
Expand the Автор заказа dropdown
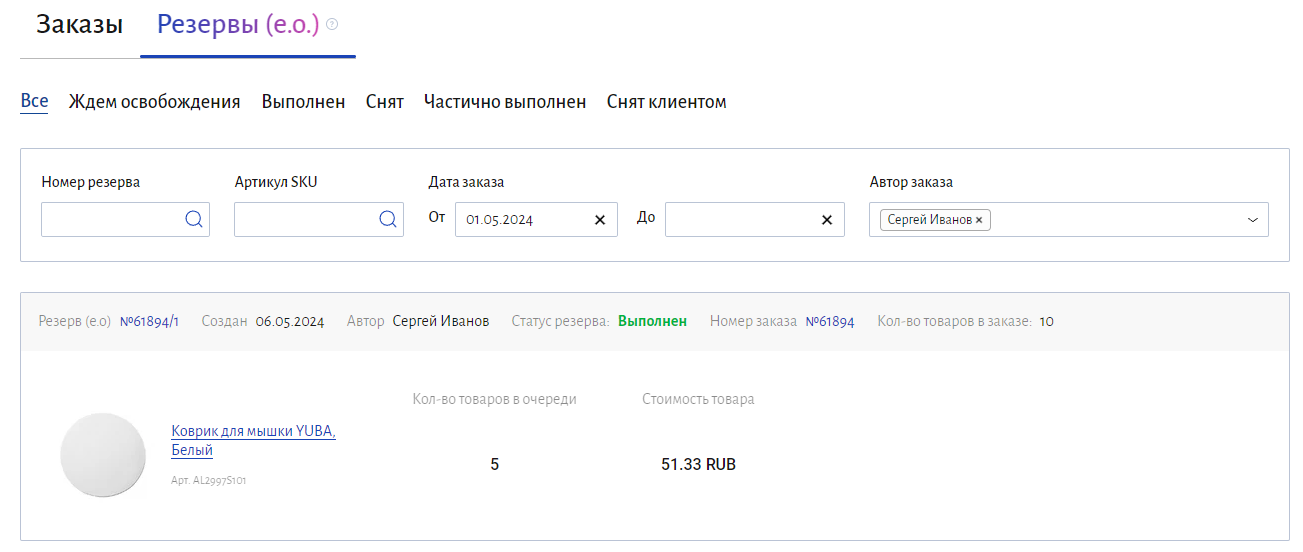tap(1253, 220)
